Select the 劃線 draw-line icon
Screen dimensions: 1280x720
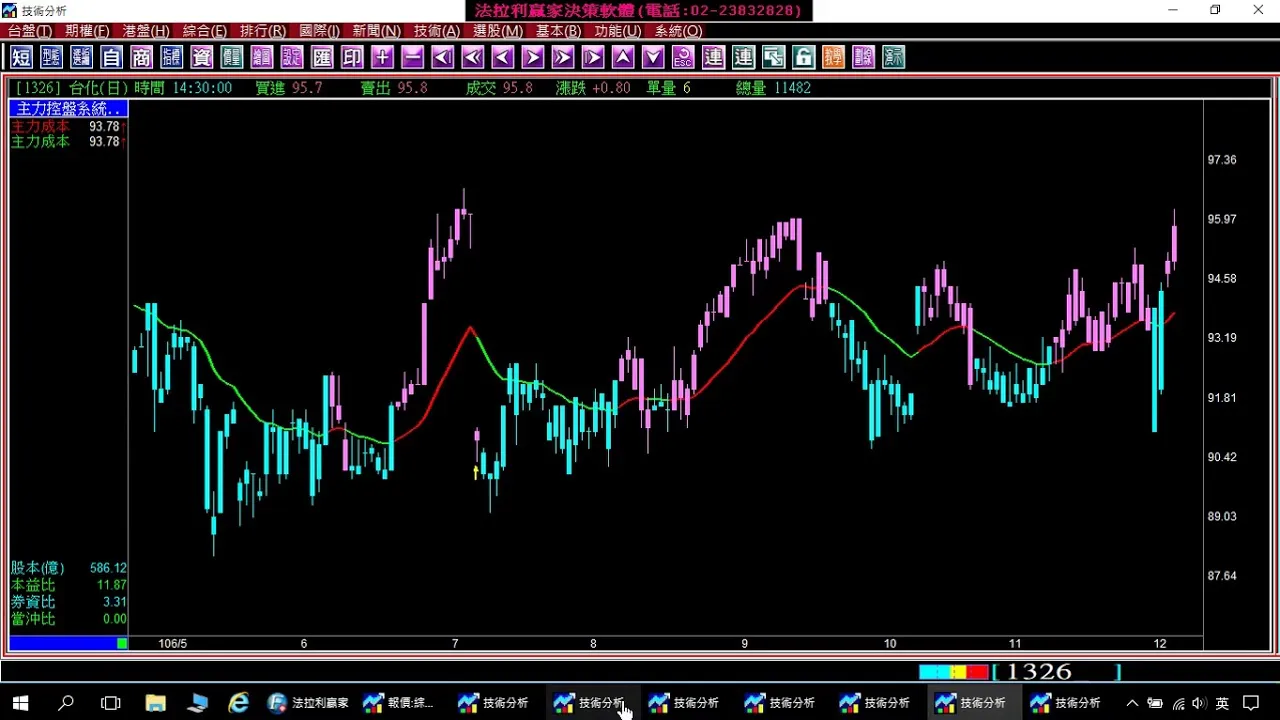click(x=862, y=57)
